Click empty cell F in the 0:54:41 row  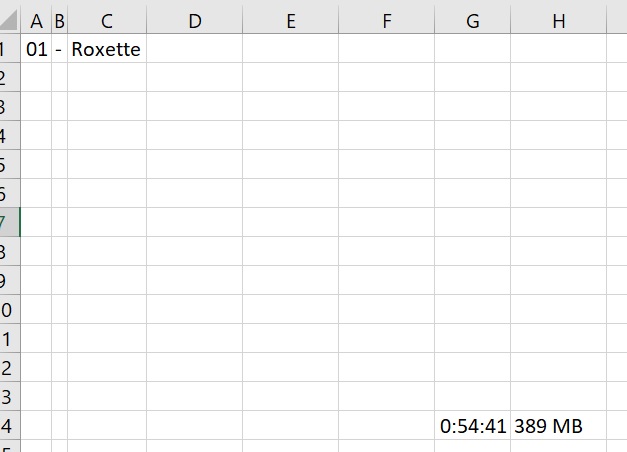[x=387, y=425]
